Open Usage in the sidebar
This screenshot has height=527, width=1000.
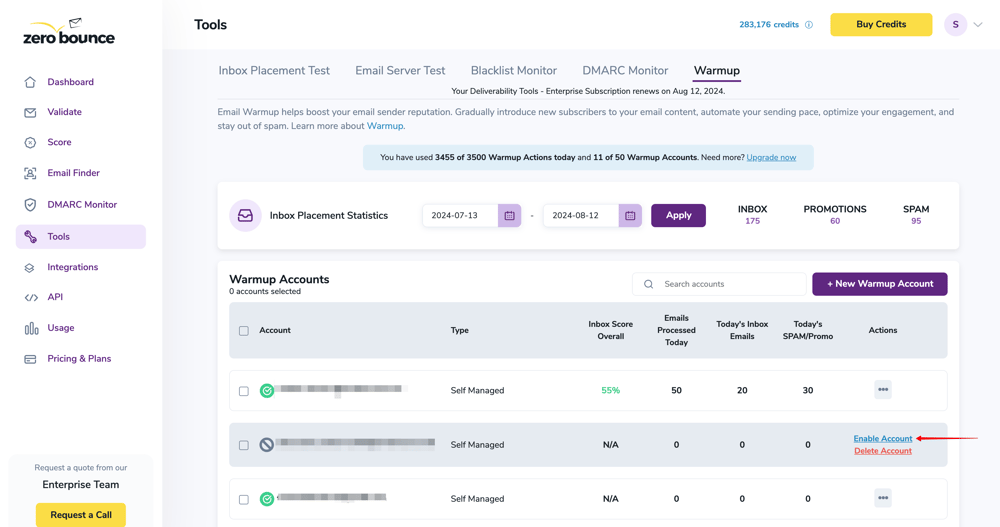pyautogui.click(x=61, y=328)
